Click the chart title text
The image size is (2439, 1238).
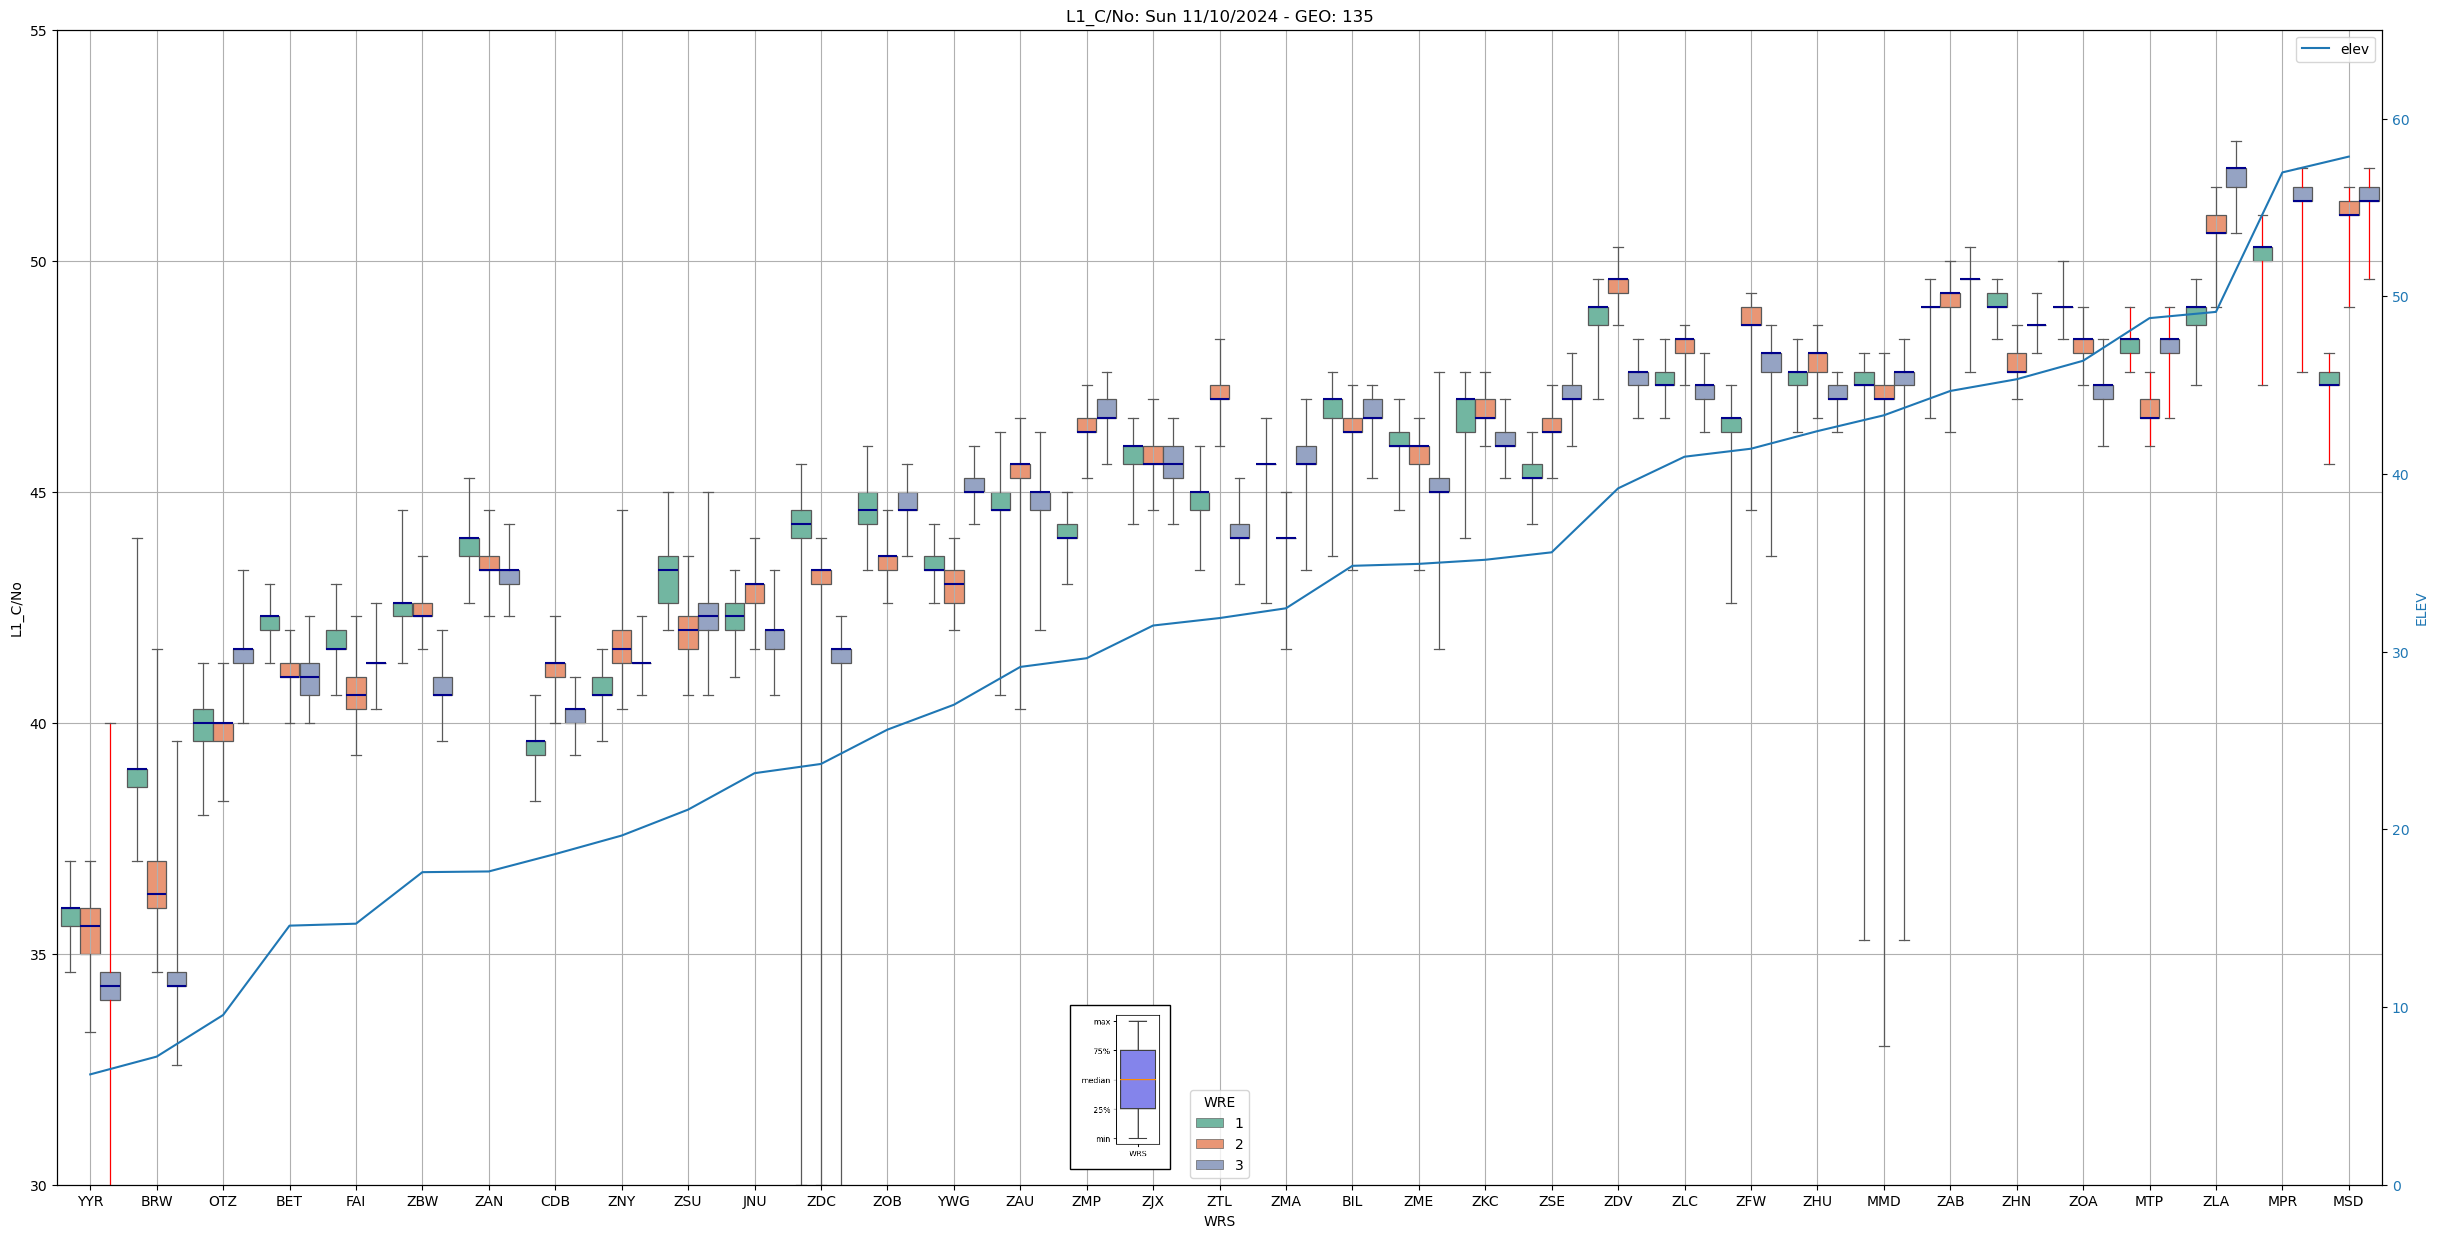coord(1219,16)
